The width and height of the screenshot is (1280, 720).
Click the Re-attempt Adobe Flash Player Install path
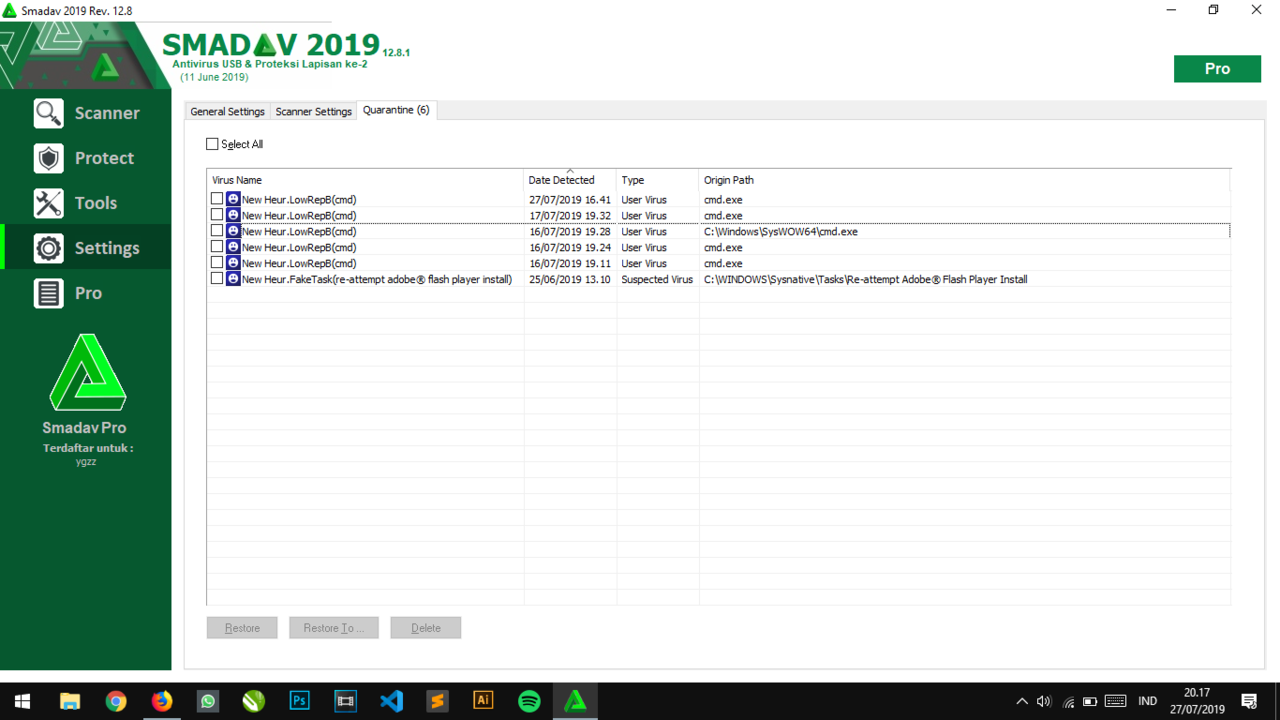point(865,279)
